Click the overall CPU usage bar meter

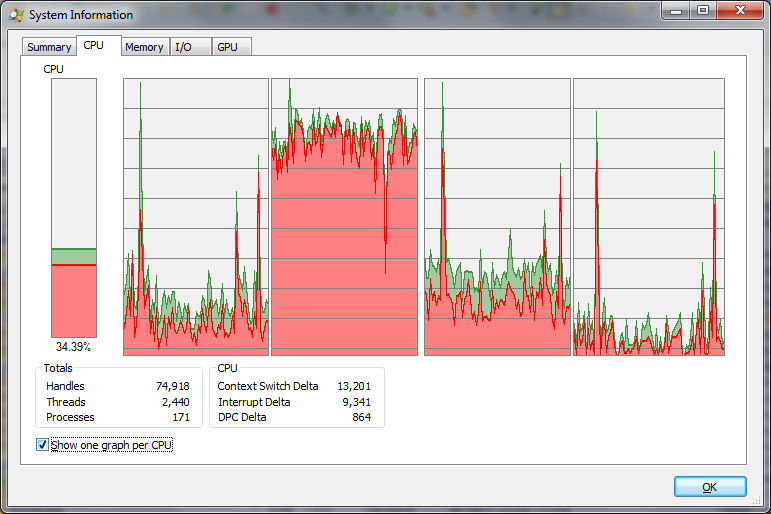click(x=74, y=208)
